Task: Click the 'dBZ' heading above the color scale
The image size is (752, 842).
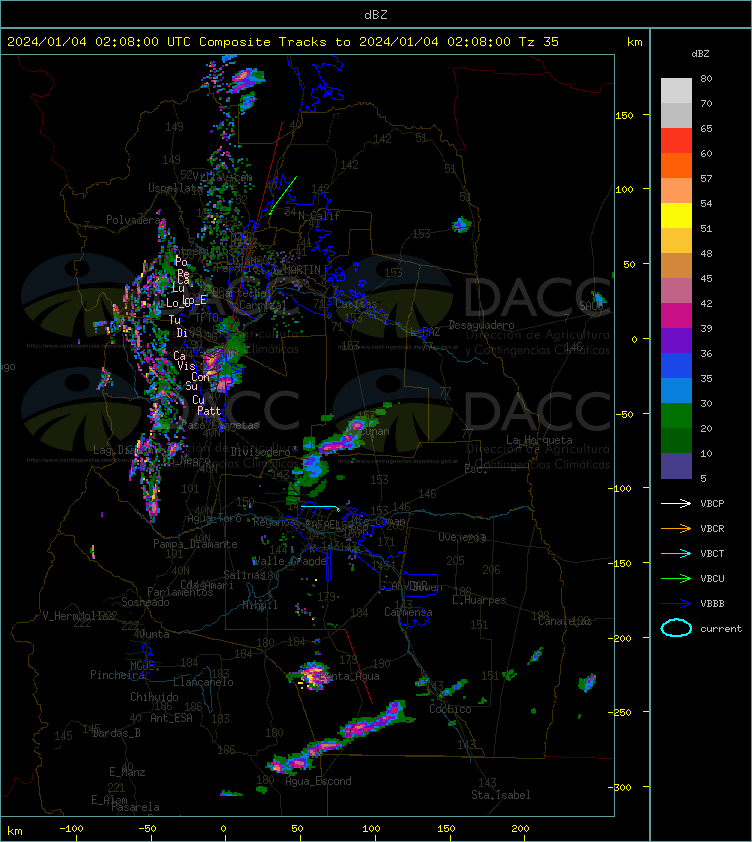Action: tap(700, 54)
